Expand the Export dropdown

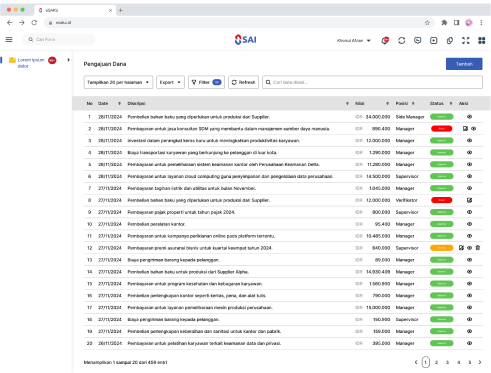170,82
